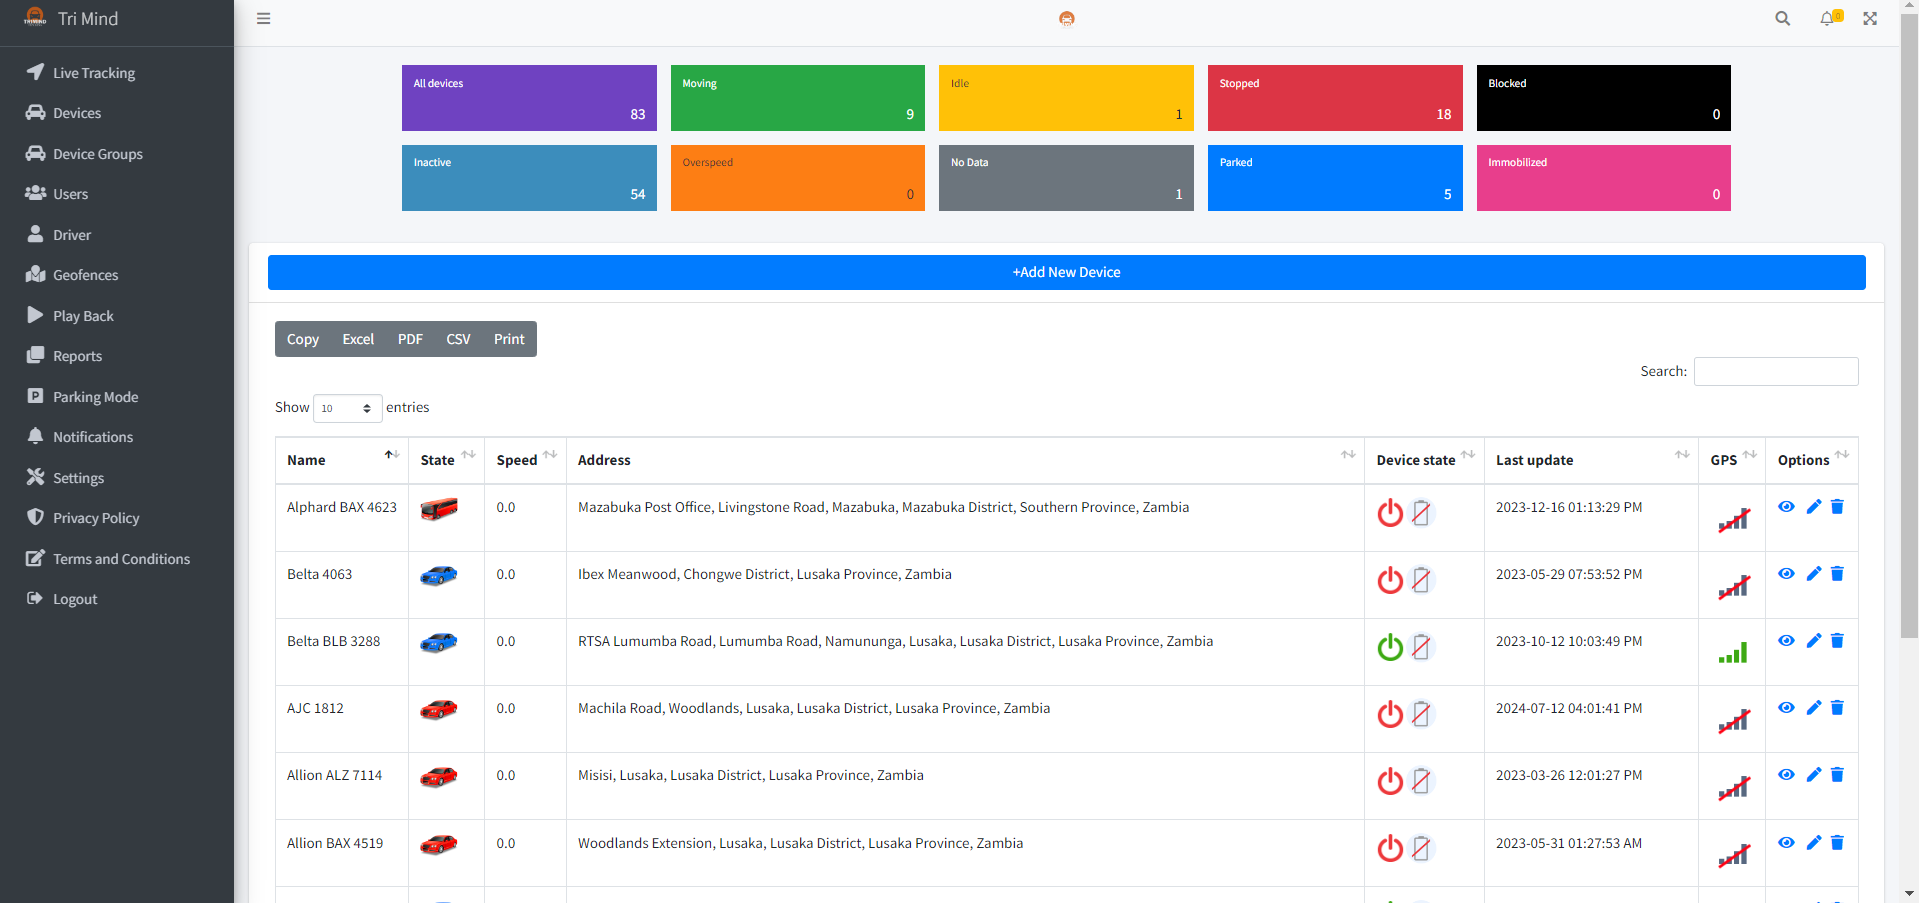
Task: Open Notifications from the sidebar
Action: click(93, 436)
